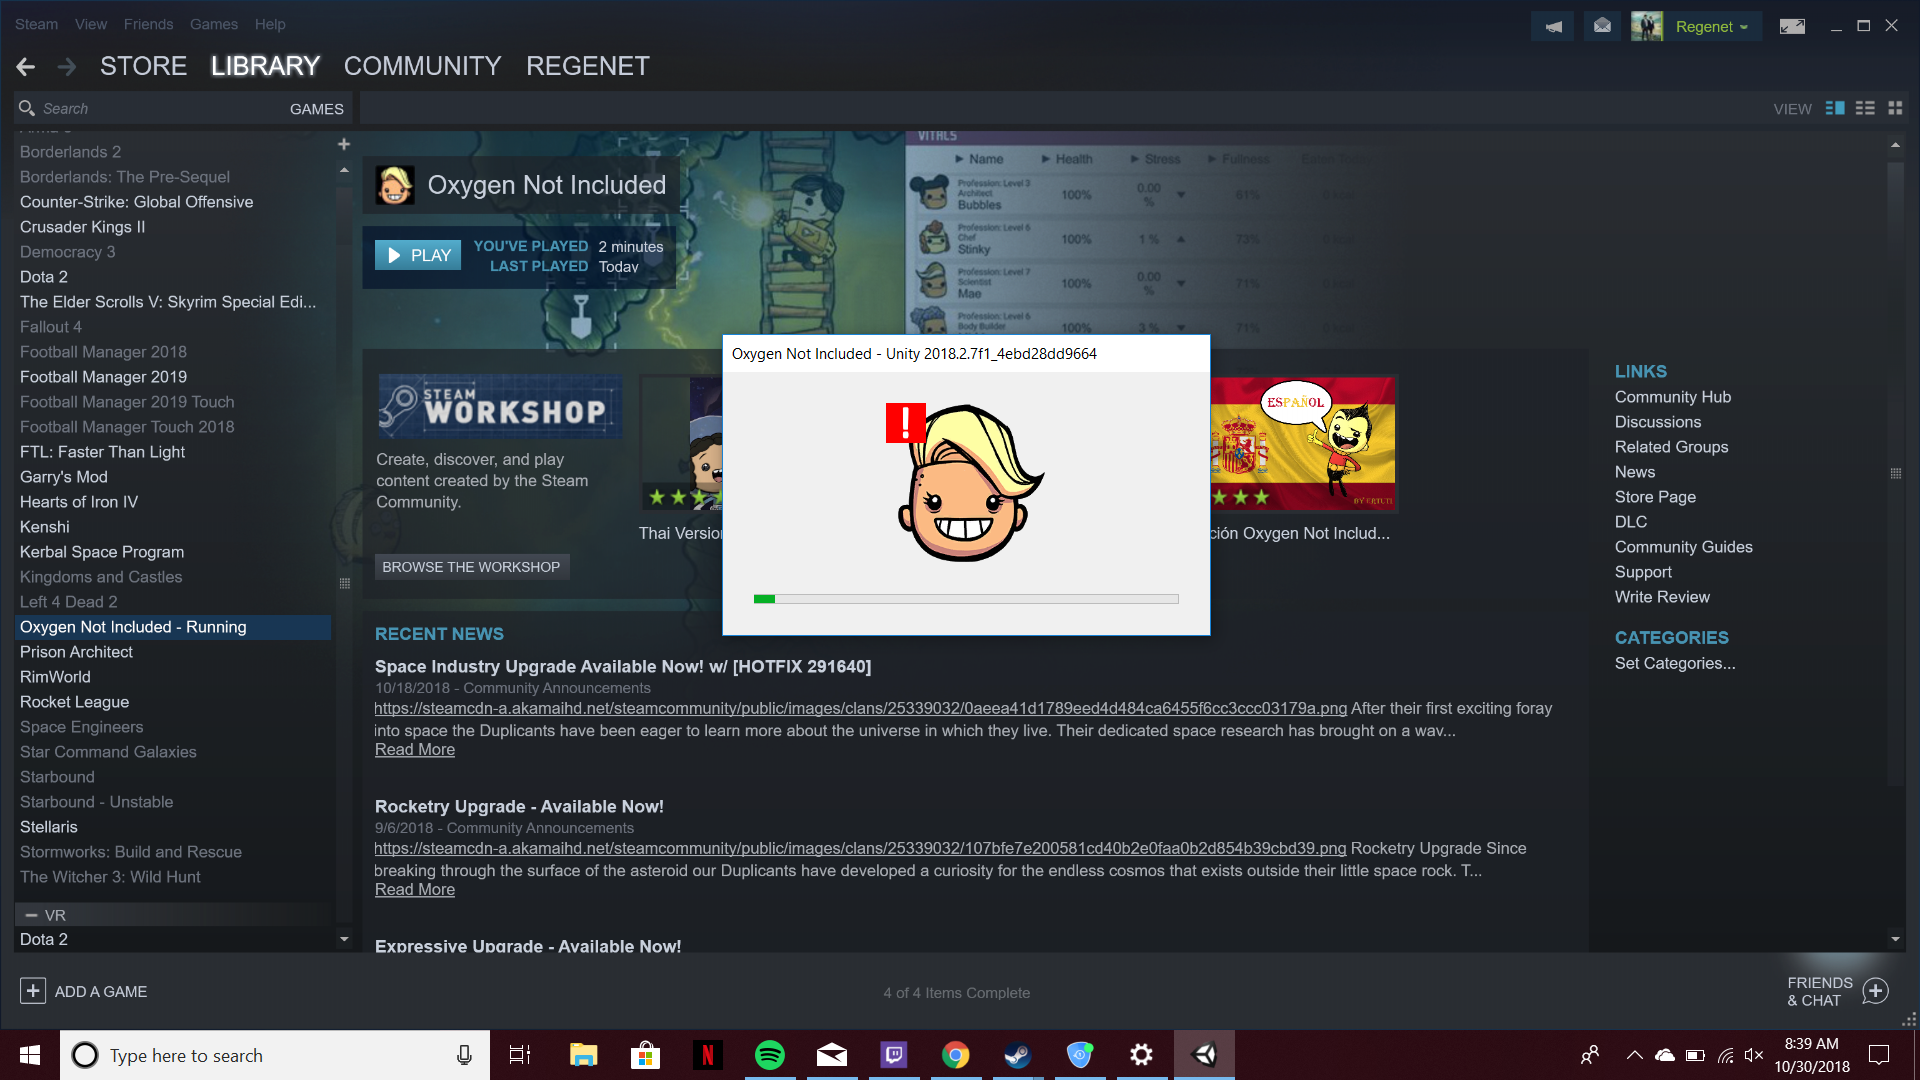Screen dimensions: 1920x1080
Task: Go to the COMMUNITY tab
Action: 422,66
